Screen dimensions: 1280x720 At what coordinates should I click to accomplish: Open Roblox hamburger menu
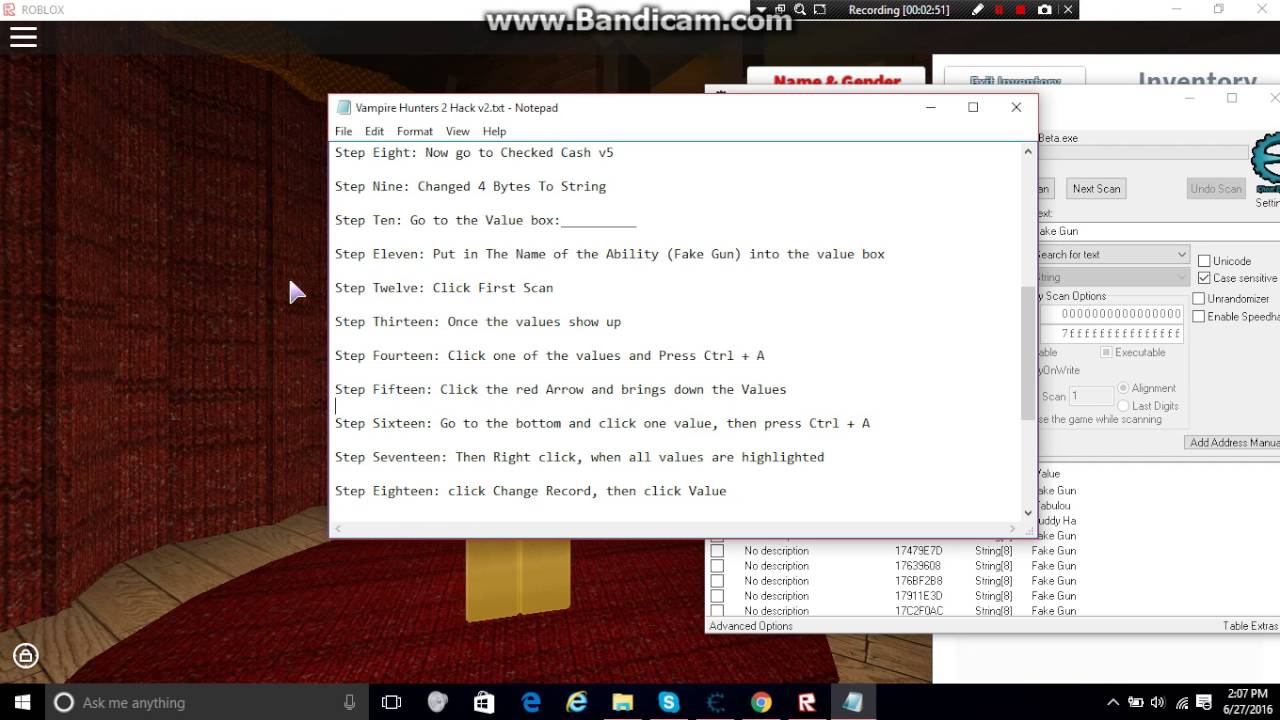(x=23, y=37)
